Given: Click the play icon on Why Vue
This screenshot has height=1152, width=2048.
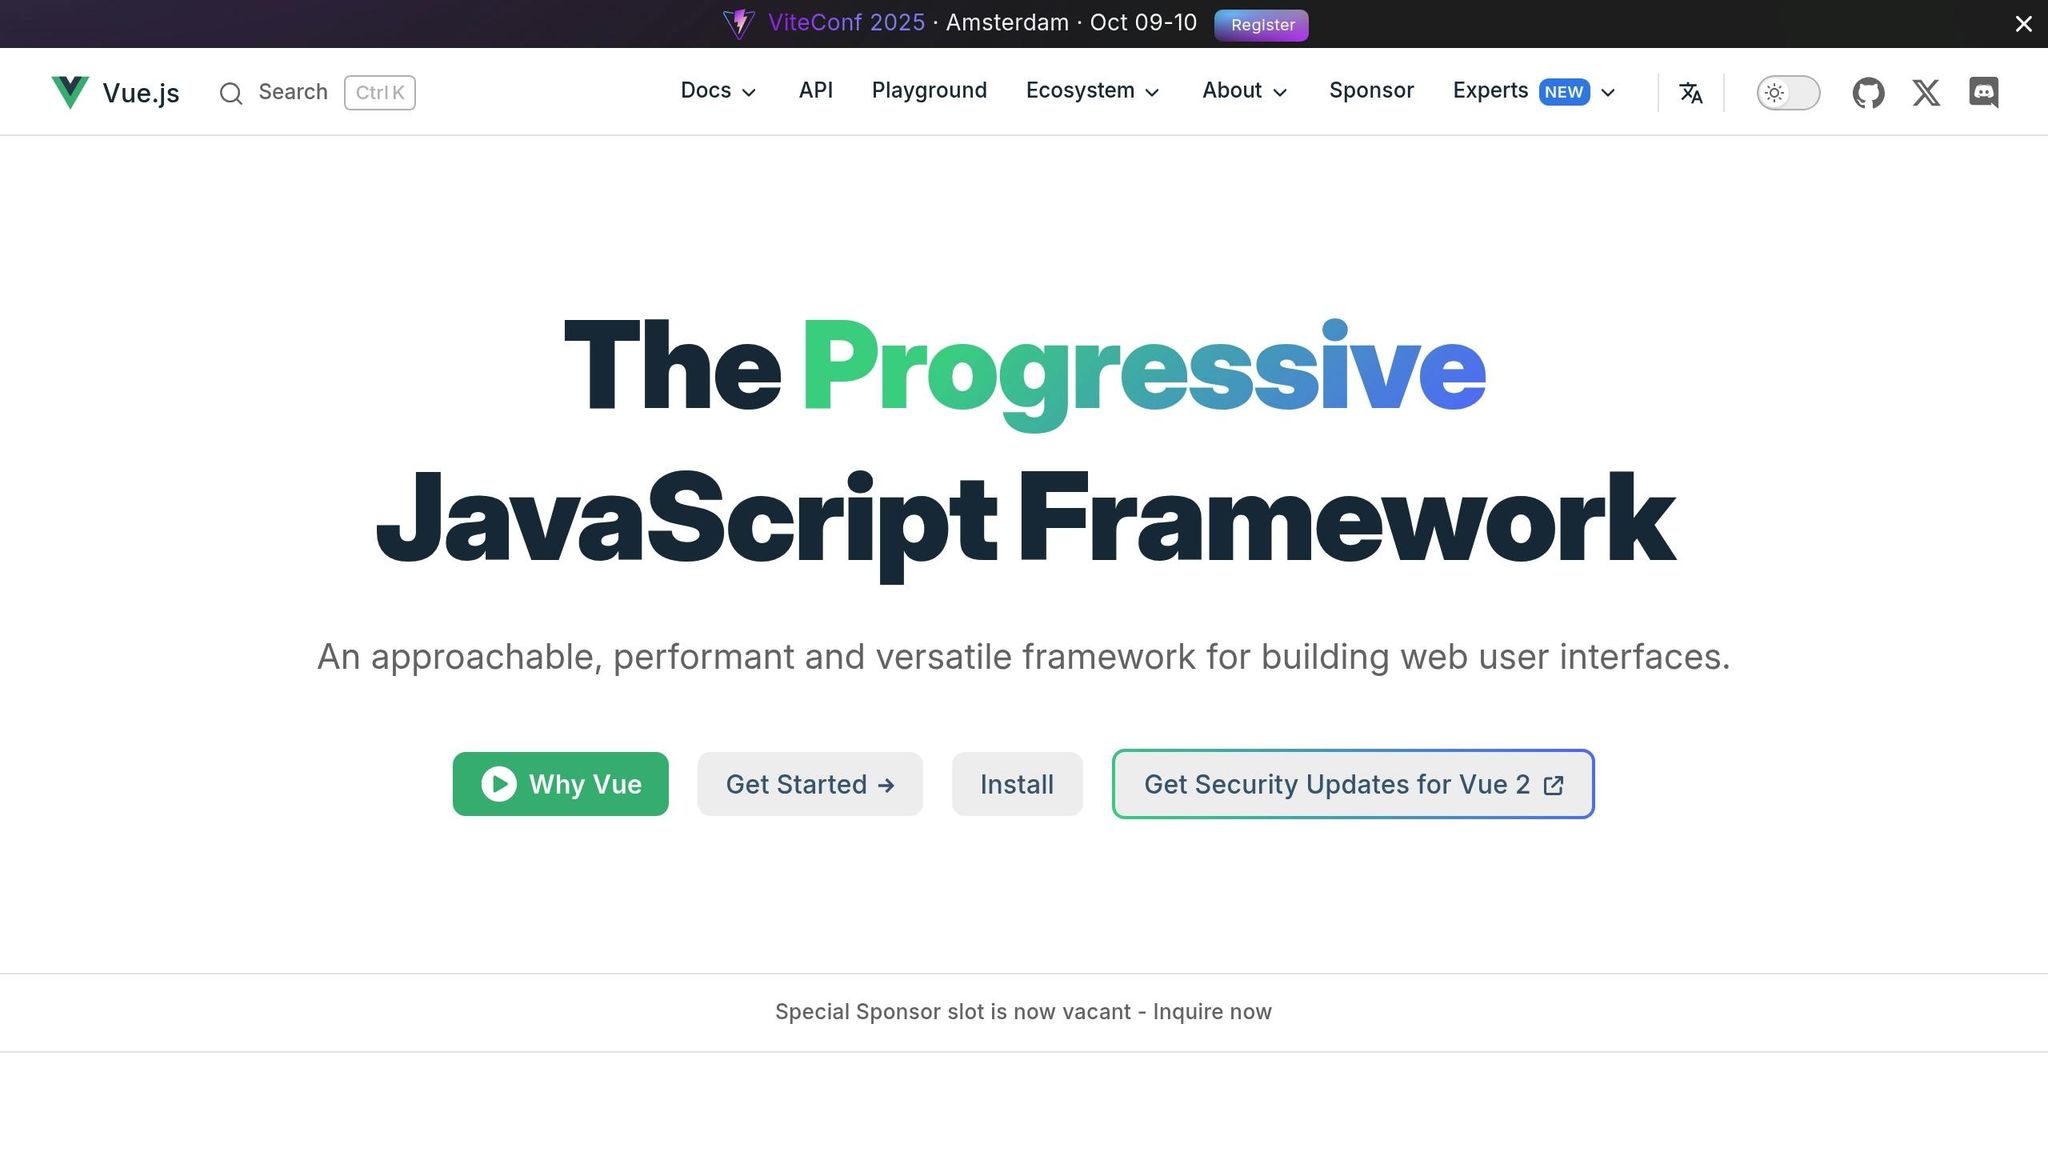Looking at the screenshot, I should click(x=499, y=784).
